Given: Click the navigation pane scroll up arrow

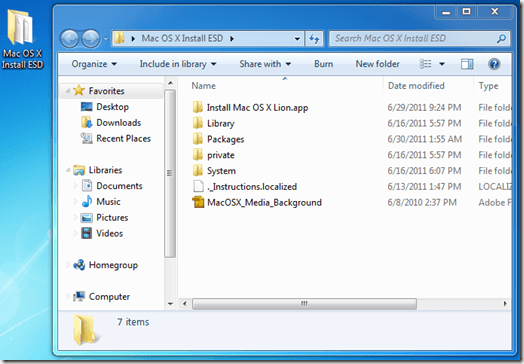Looking at the screenshot, I should coord(170,83).
